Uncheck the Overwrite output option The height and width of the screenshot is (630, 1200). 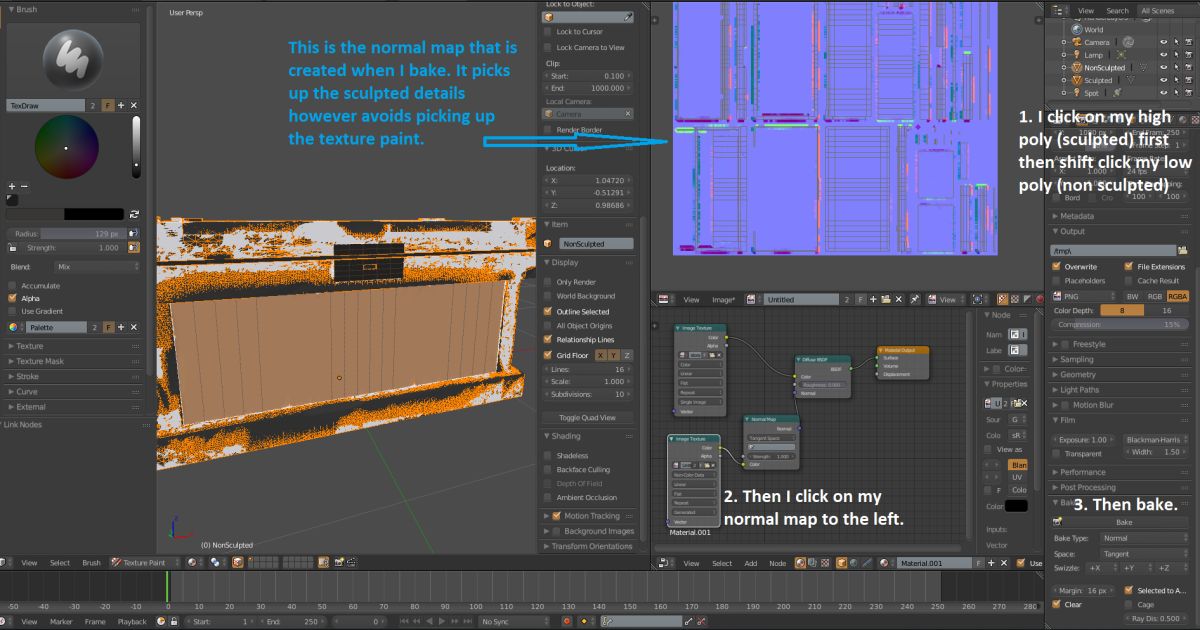coord(1057,267)
